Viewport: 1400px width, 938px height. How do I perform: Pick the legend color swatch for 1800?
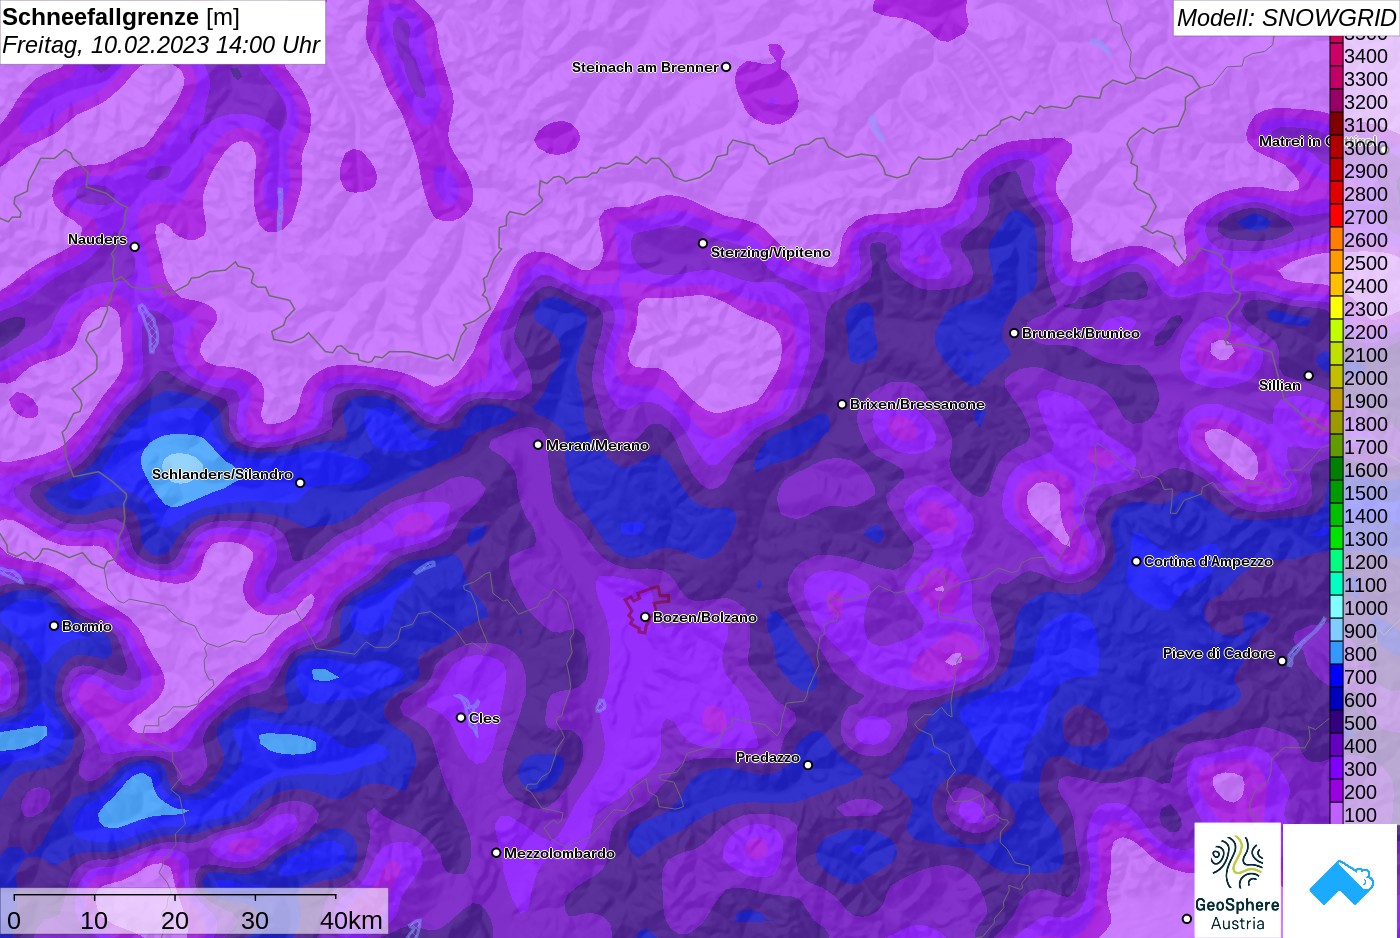tap(1336, 423)
